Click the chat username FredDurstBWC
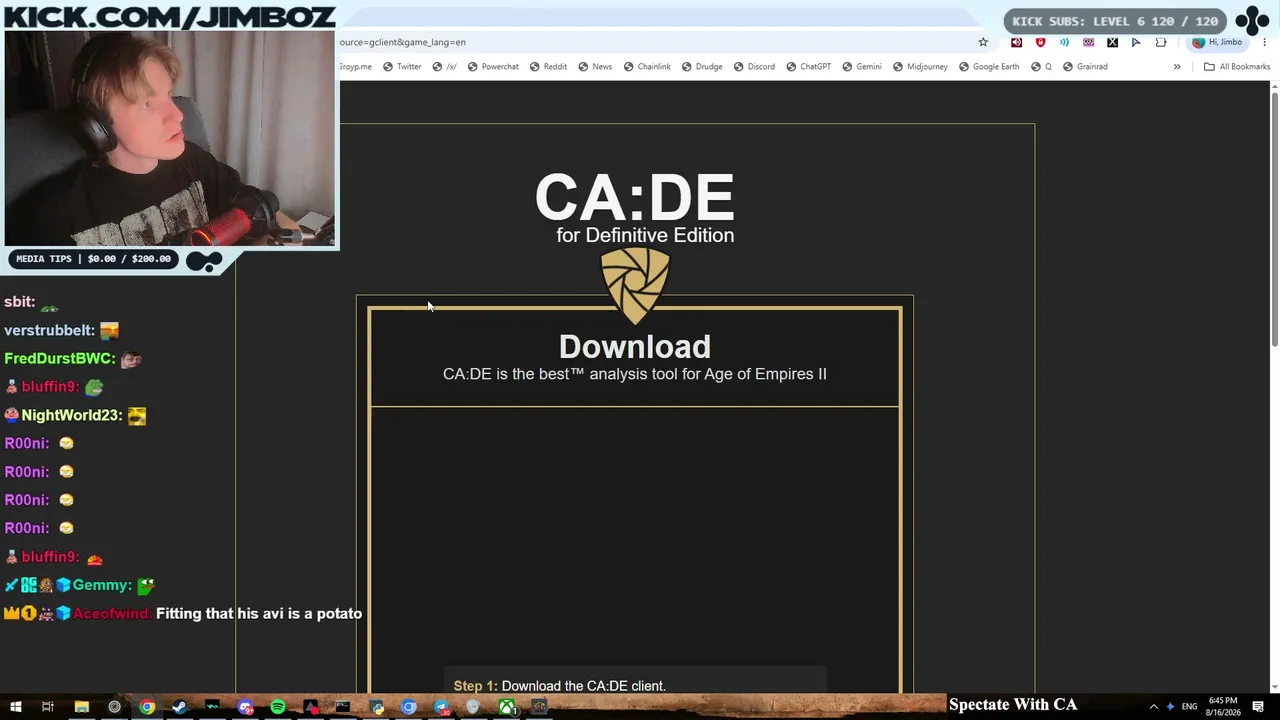1280x720 pixels. [60, 358]
